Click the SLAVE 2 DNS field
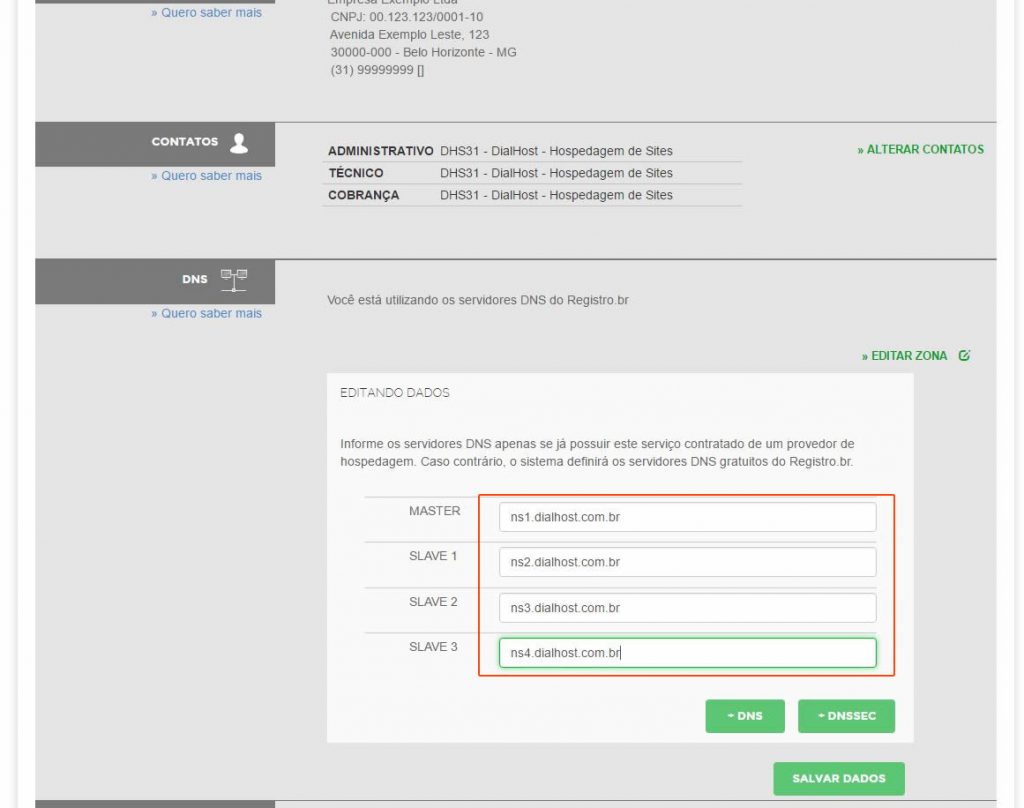Image resolution: width=1024 pixels, height=808 pixels. [687, 607]
